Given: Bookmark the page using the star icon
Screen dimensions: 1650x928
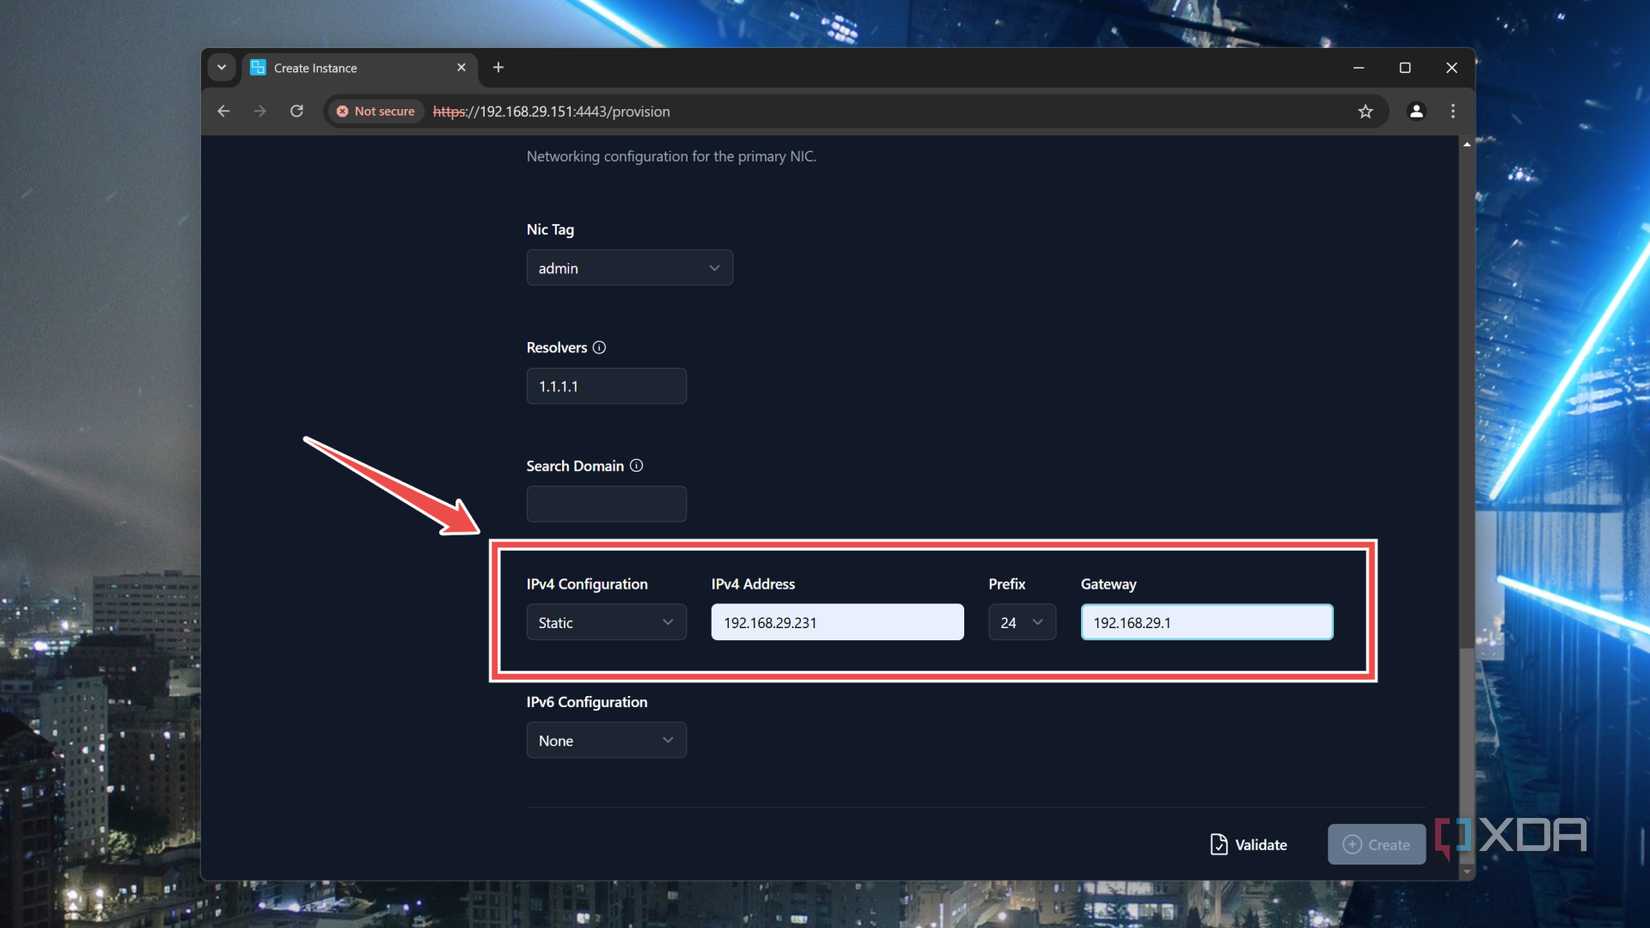Looking at the screenshot, I should (1365, 111).
